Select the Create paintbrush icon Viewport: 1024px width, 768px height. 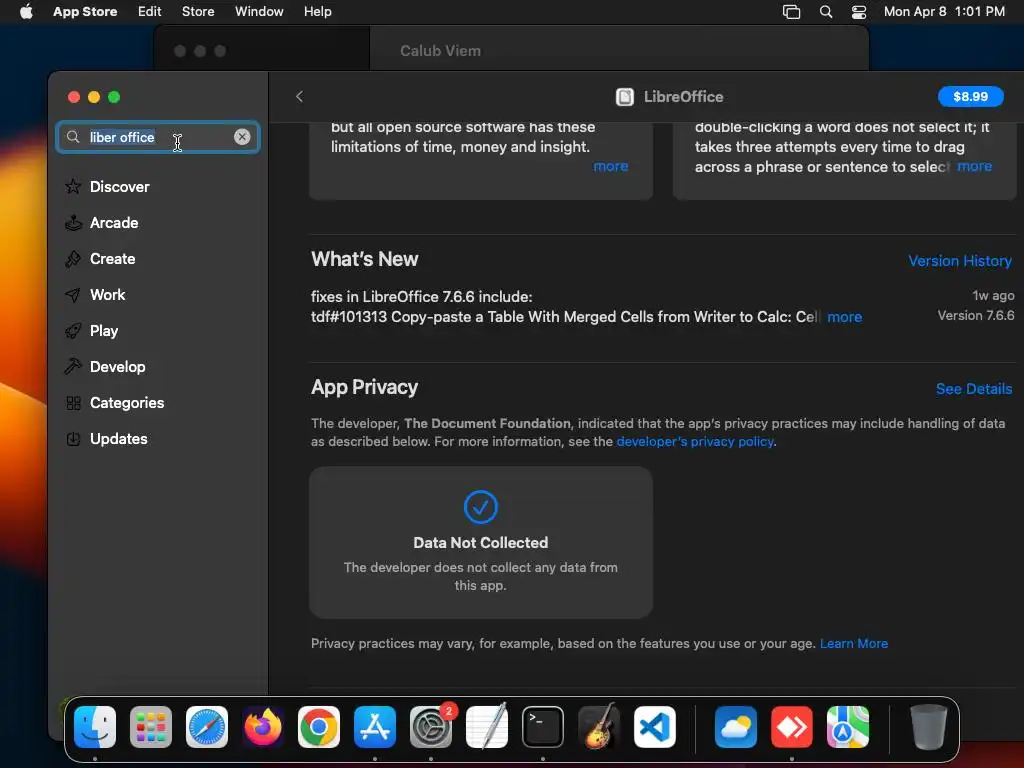click(73, 259)
